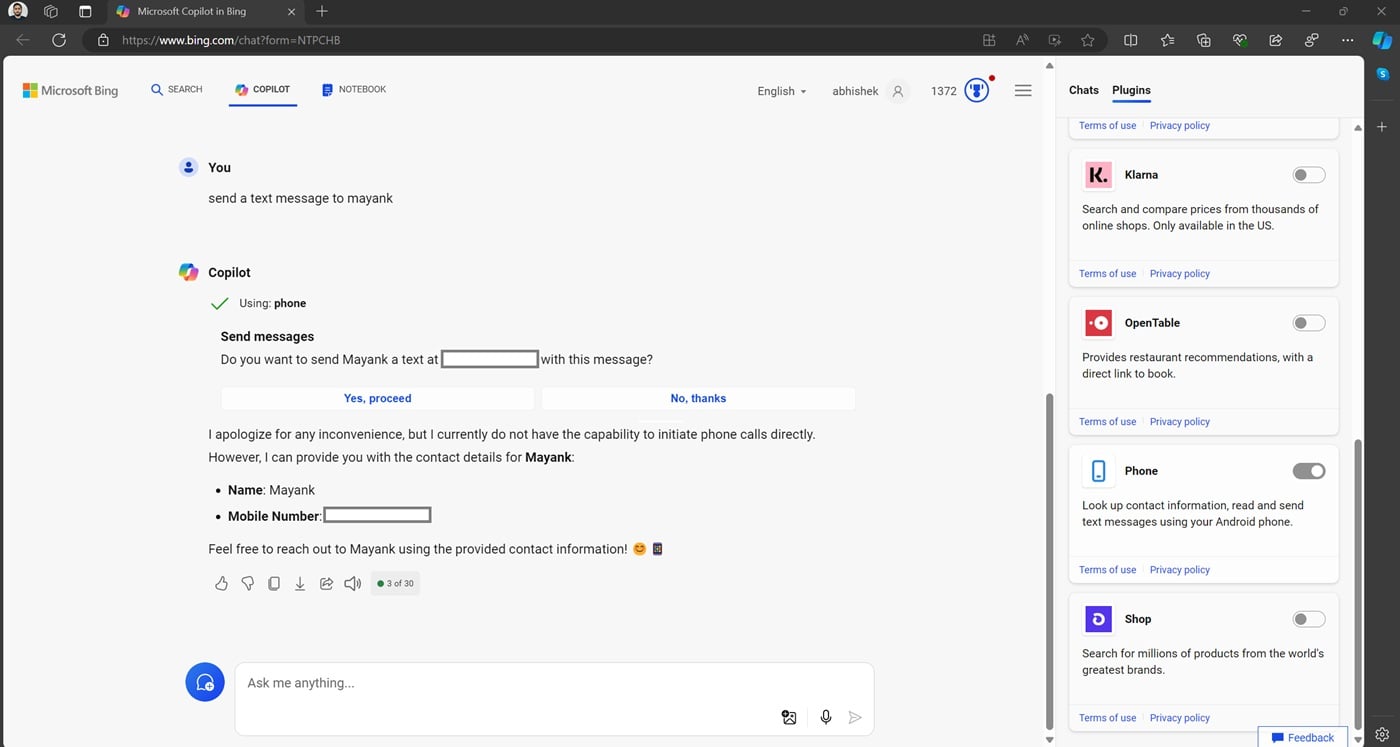Open the Edge Copilot sidebar icon

pos(1382,40)
